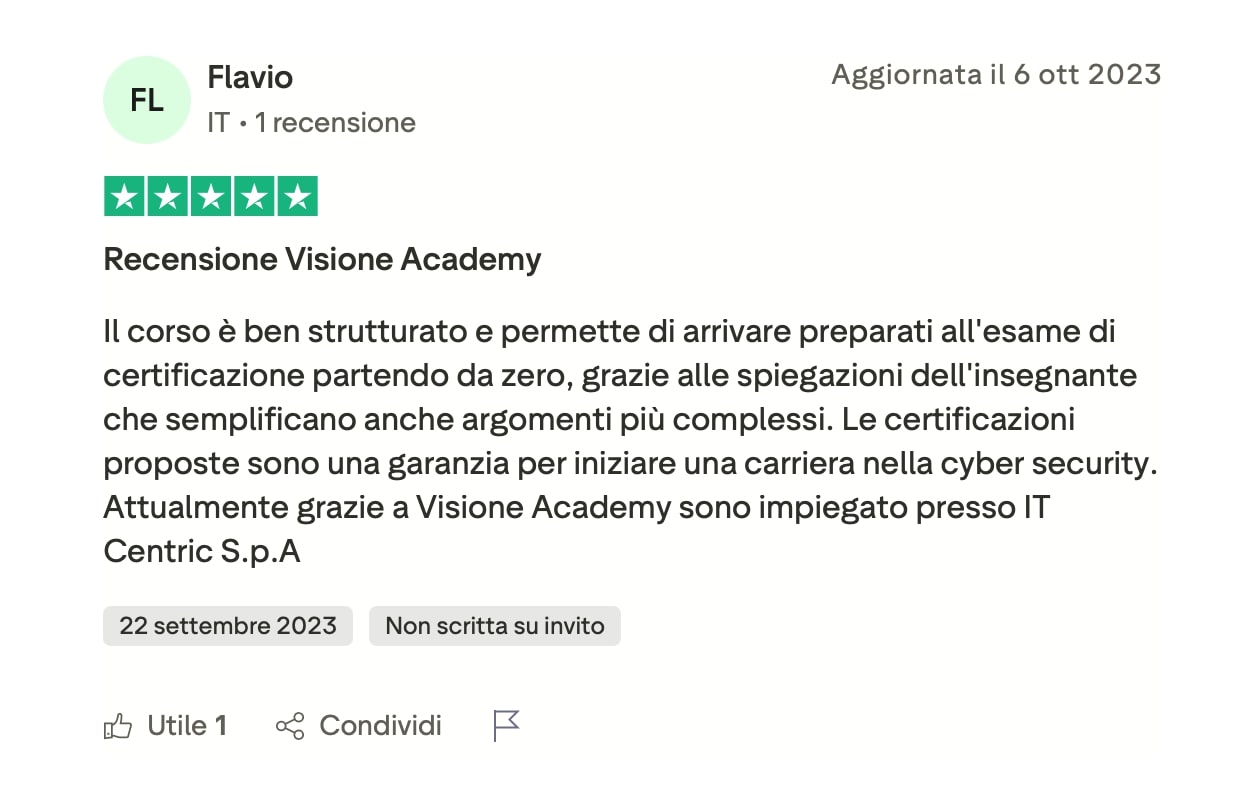1258x794 pixels.
Task: Click the "IT" country label under Flavio
Action: point(218,123)
